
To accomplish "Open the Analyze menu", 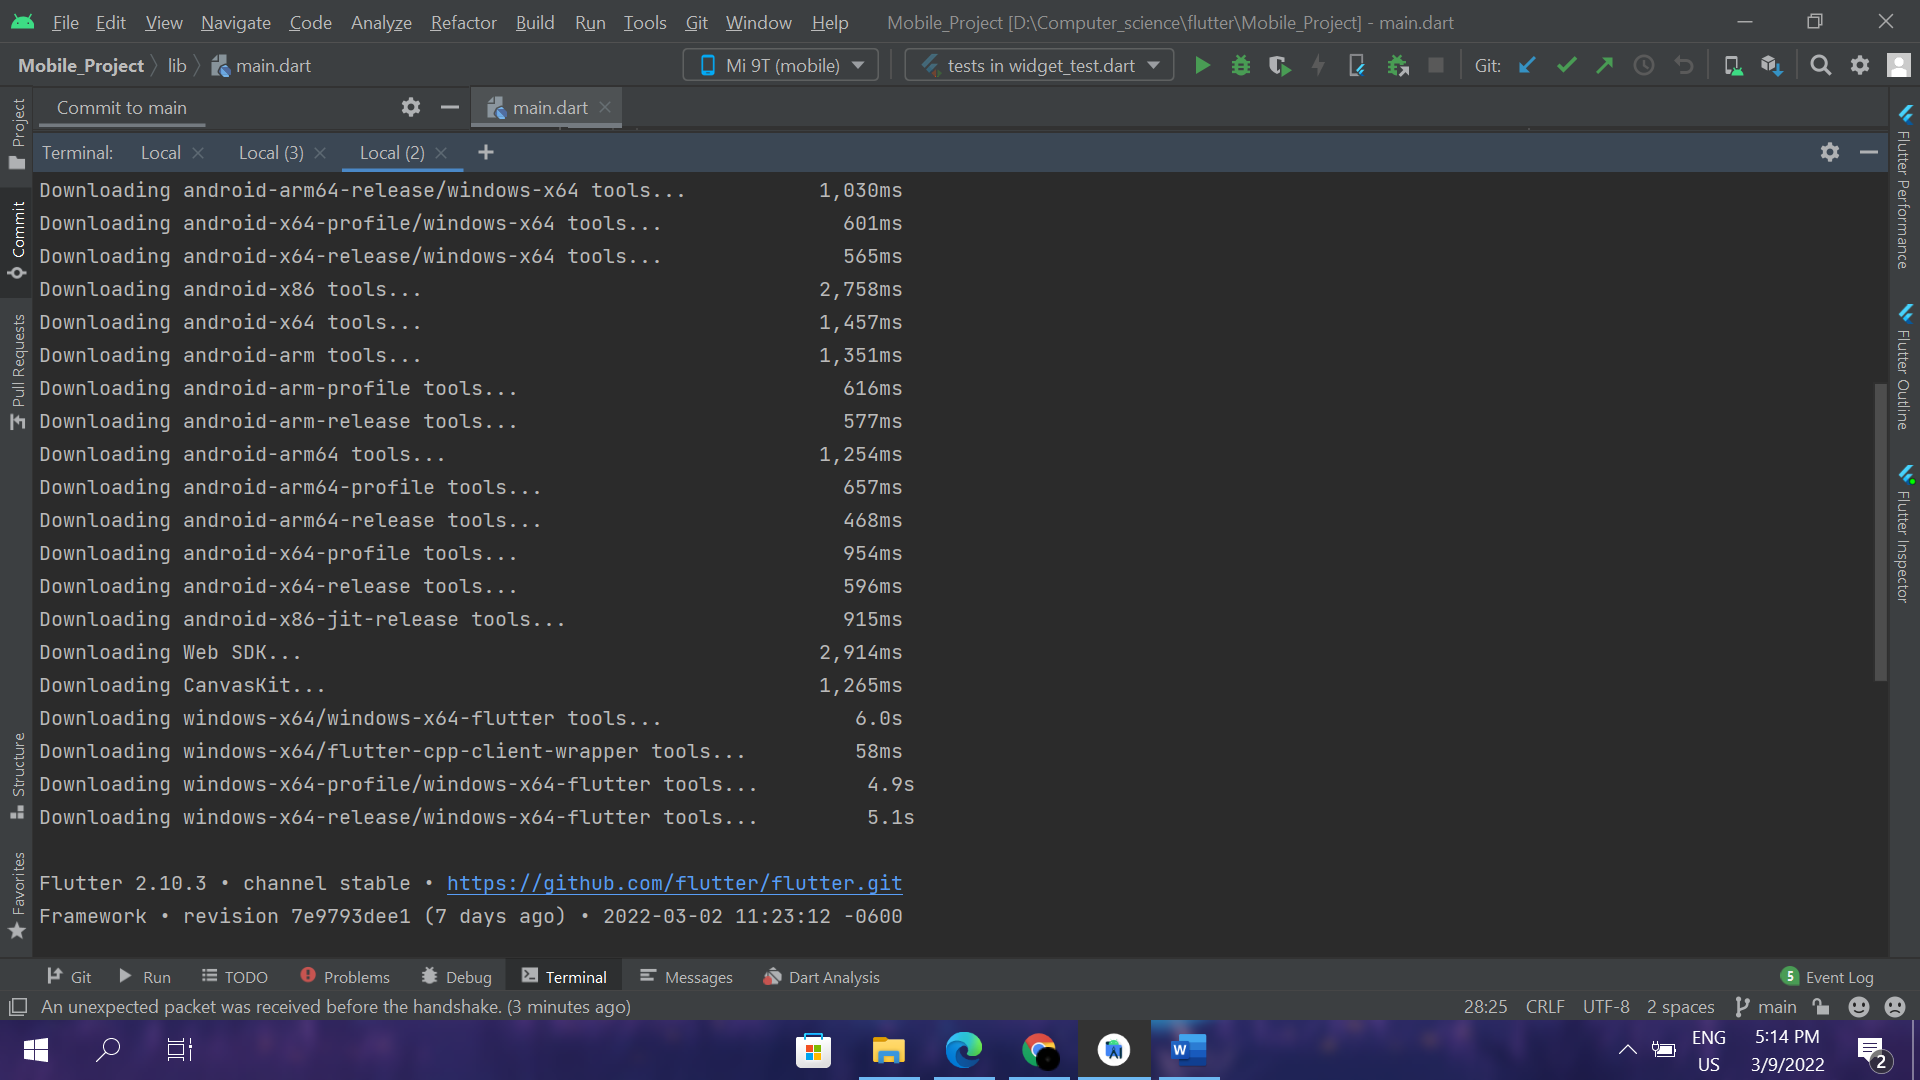I will point(381,22).
